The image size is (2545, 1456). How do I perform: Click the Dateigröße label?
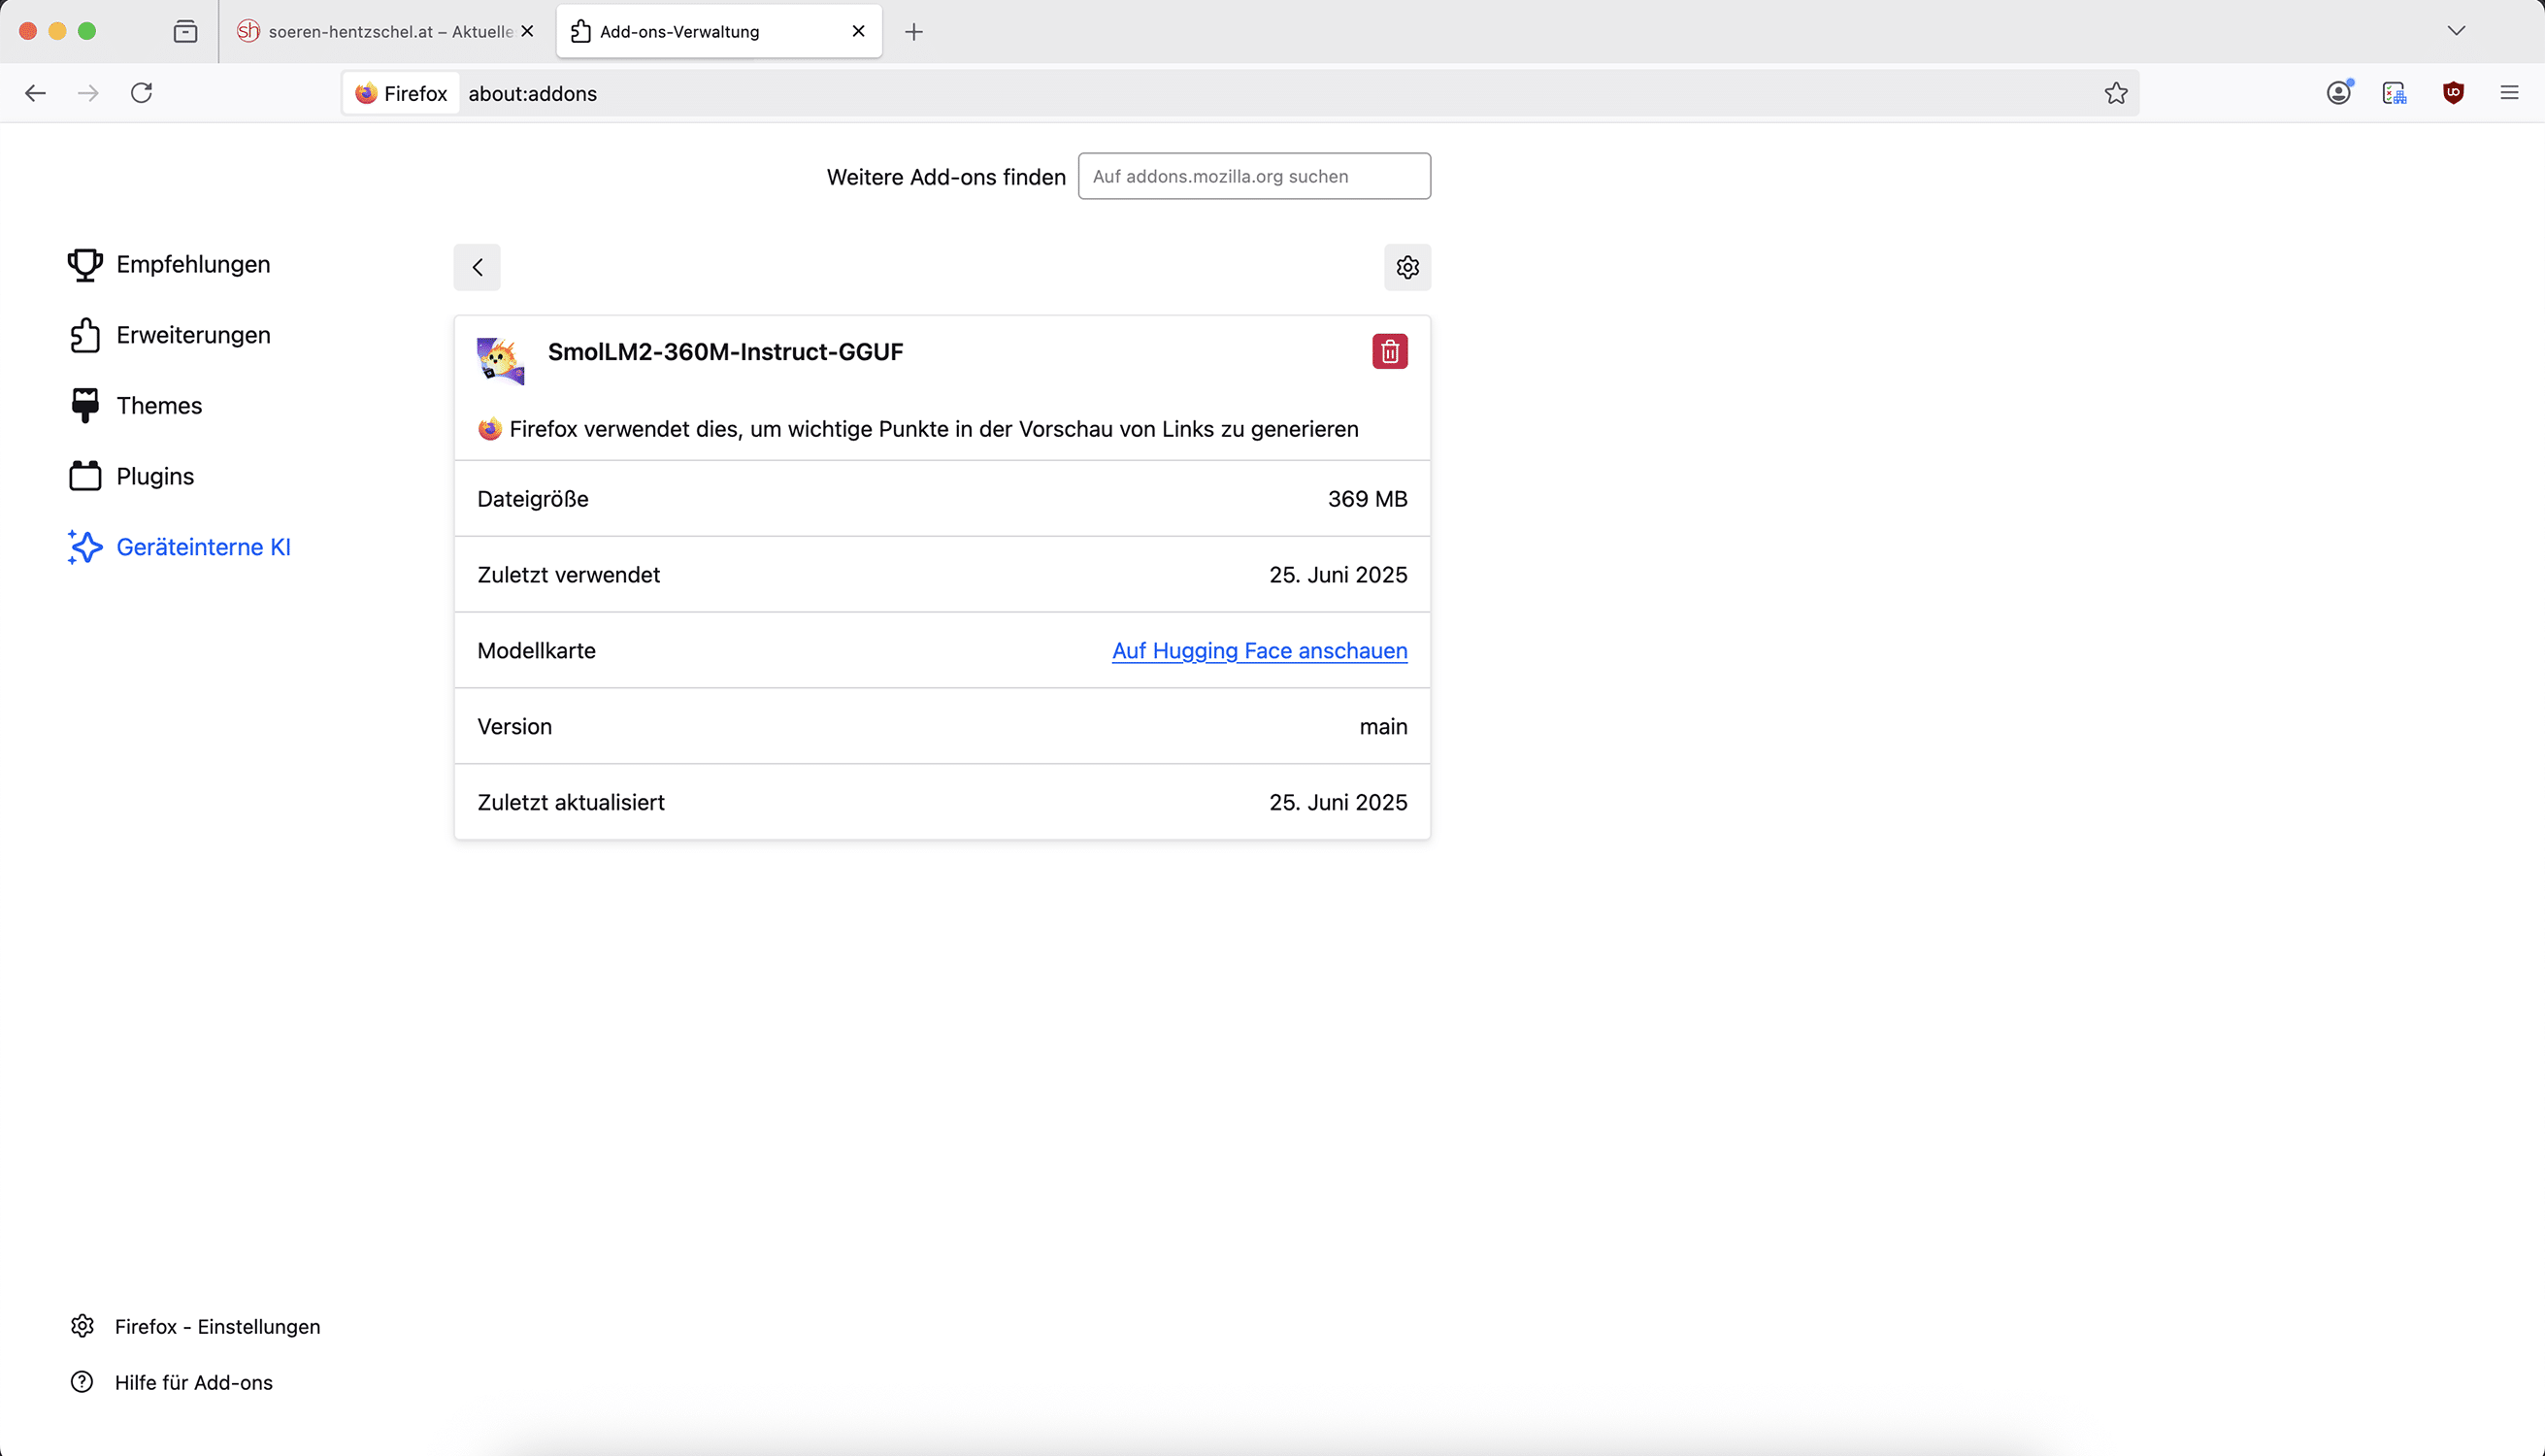[x=533, y=499]
